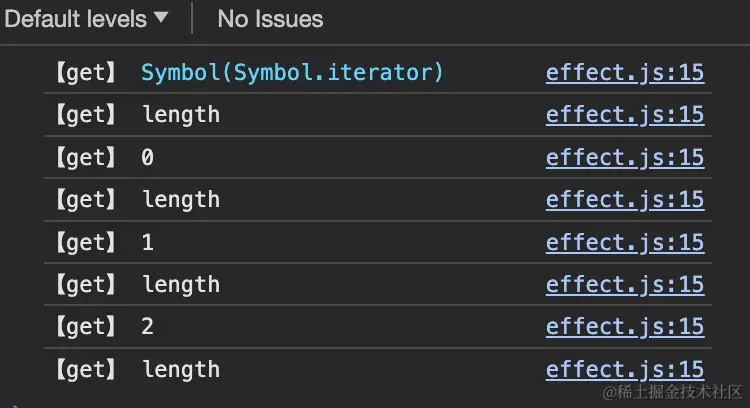Open effect.js:15 link for last length log
Image resolution: width=750 pixels, height=408 pixels.
[x=625, y=370]
